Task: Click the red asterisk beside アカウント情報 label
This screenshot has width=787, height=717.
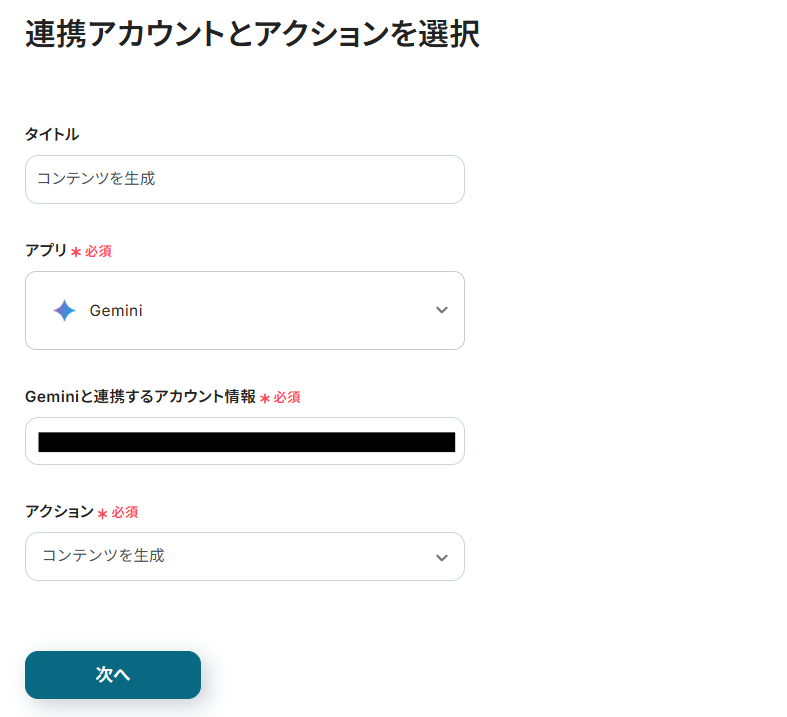Action: tap(265, 398)
